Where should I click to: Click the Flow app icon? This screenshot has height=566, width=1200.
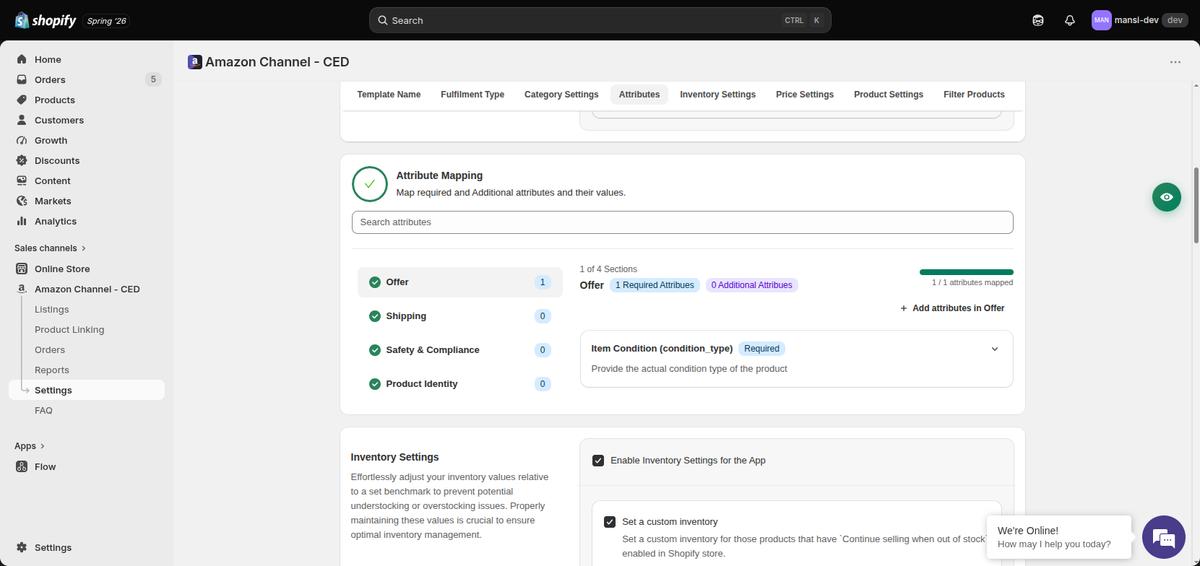click(x=22, y=467)
